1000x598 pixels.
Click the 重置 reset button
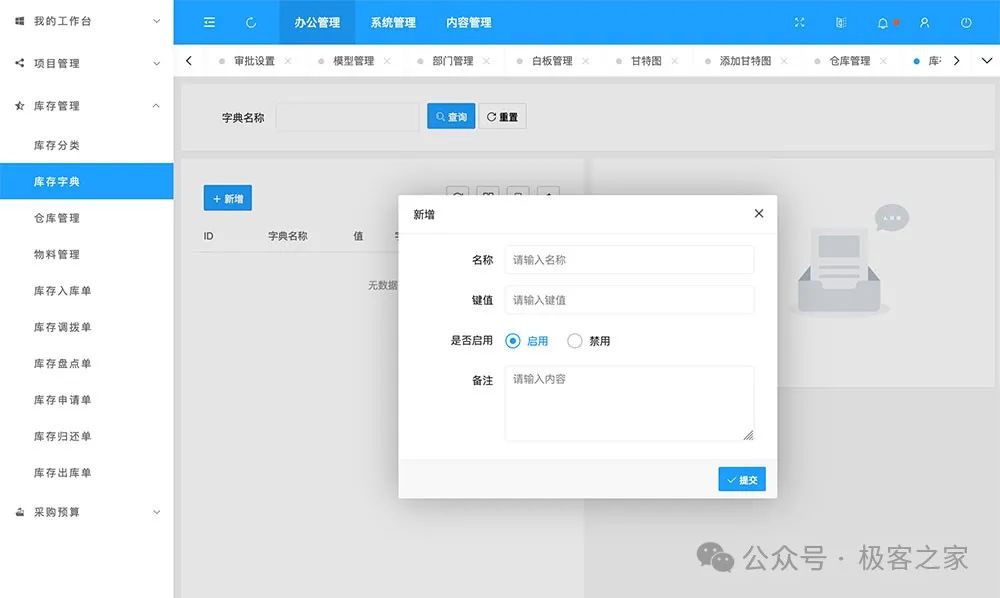[x=503, y=117]
